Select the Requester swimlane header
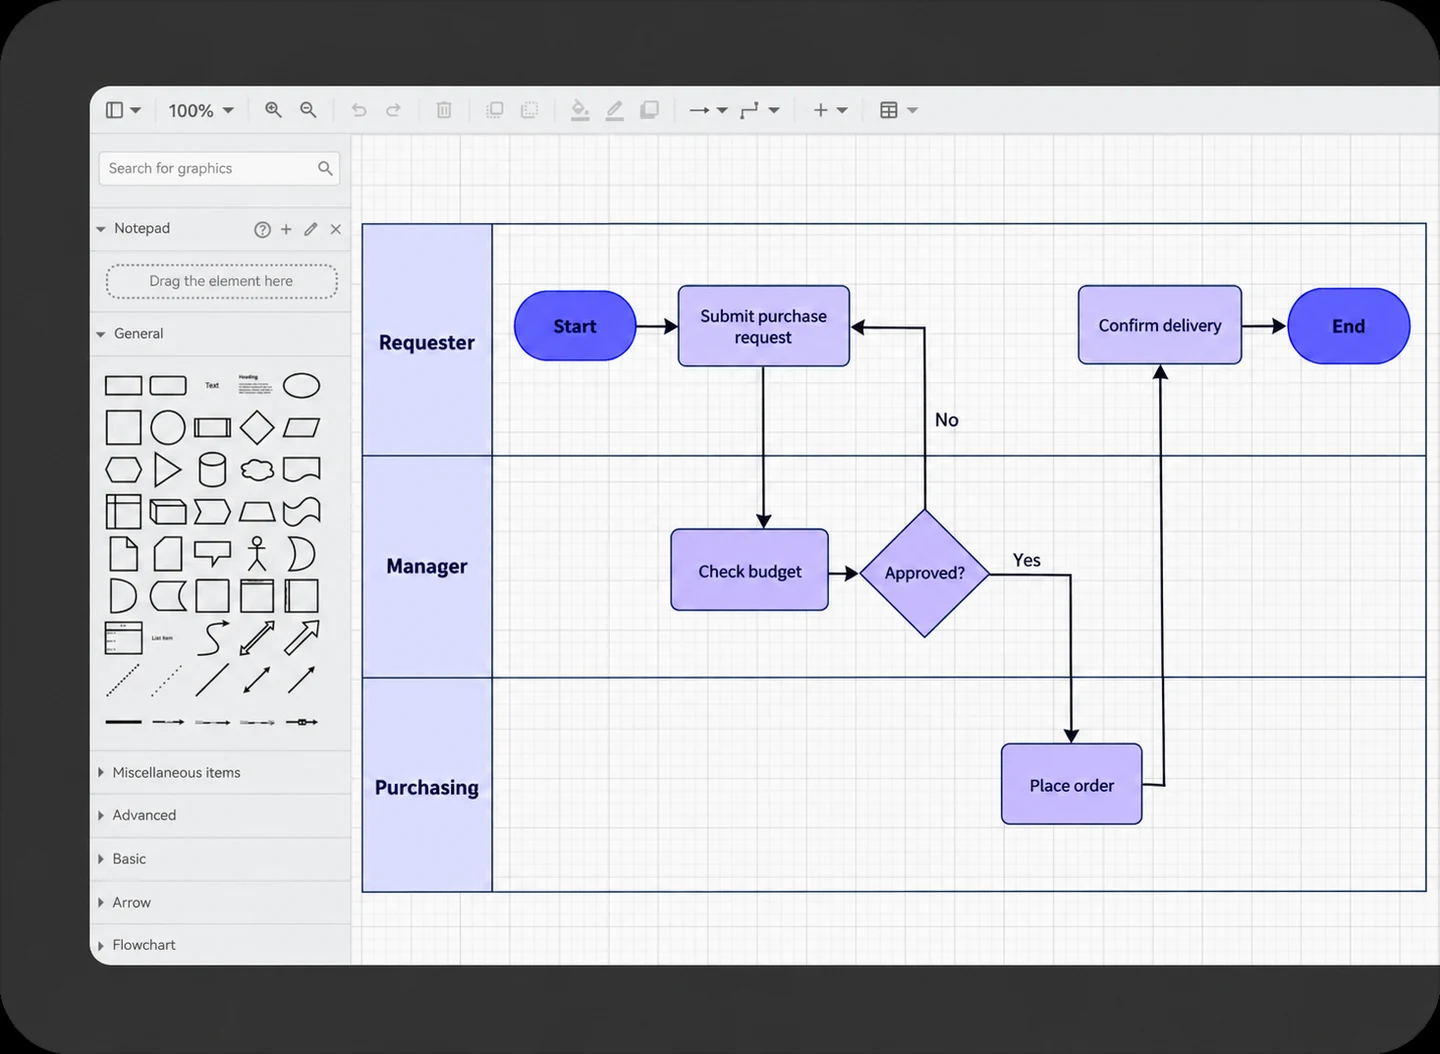 pyautogui.click(x=427, y=340)
